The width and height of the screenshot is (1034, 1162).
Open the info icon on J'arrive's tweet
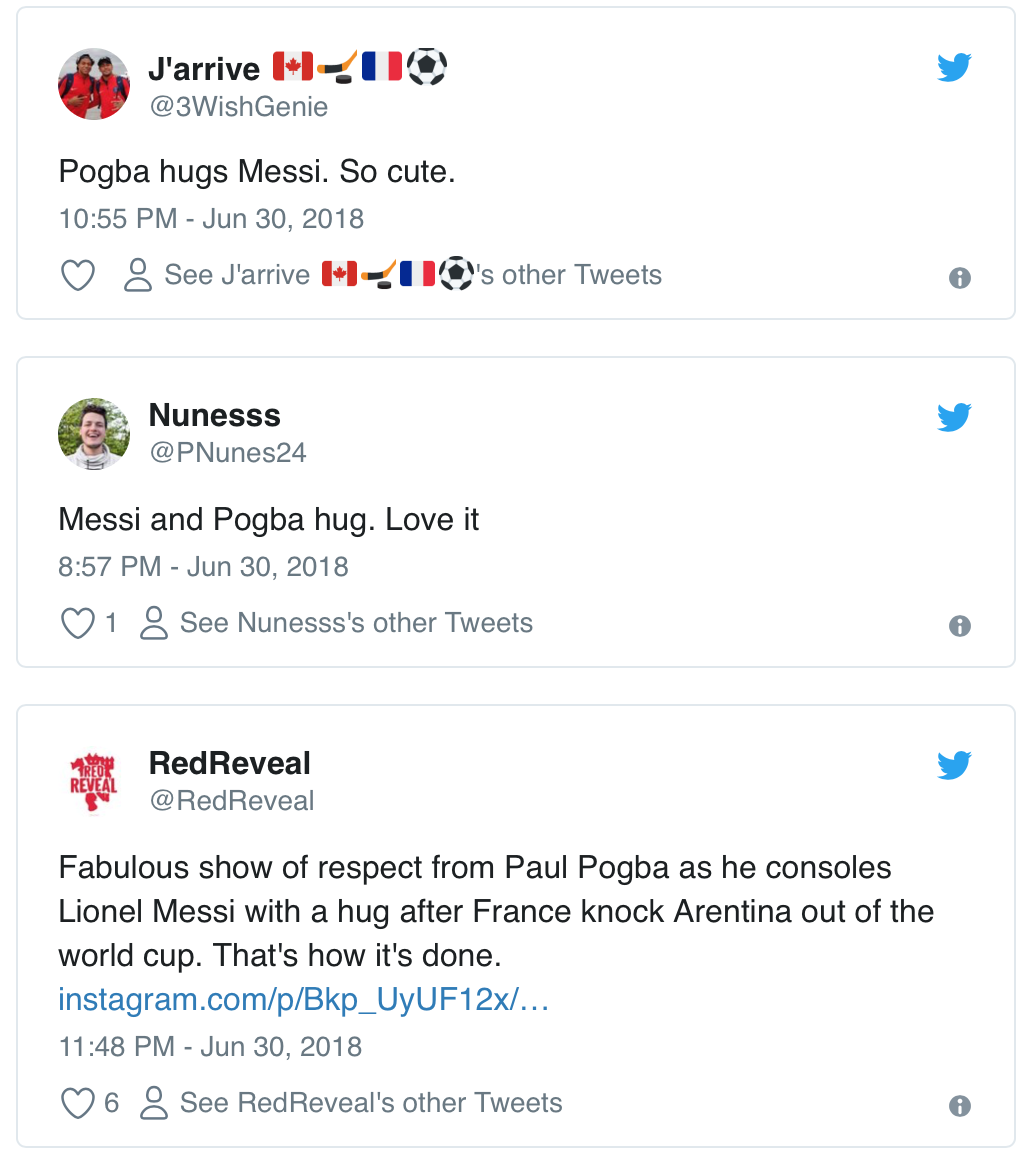click(960, 279)
